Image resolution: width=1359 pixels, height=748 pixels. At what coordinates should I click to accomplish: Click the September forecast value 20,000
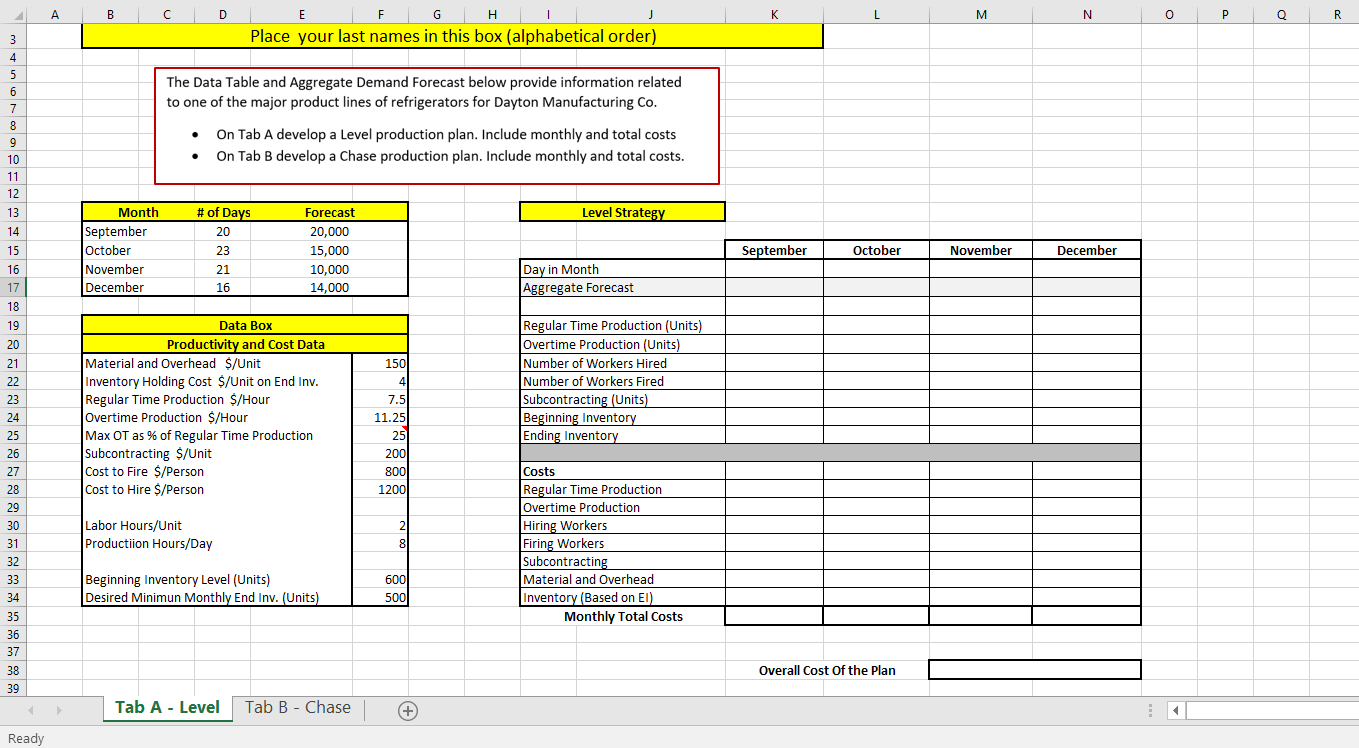coord(330,231)
